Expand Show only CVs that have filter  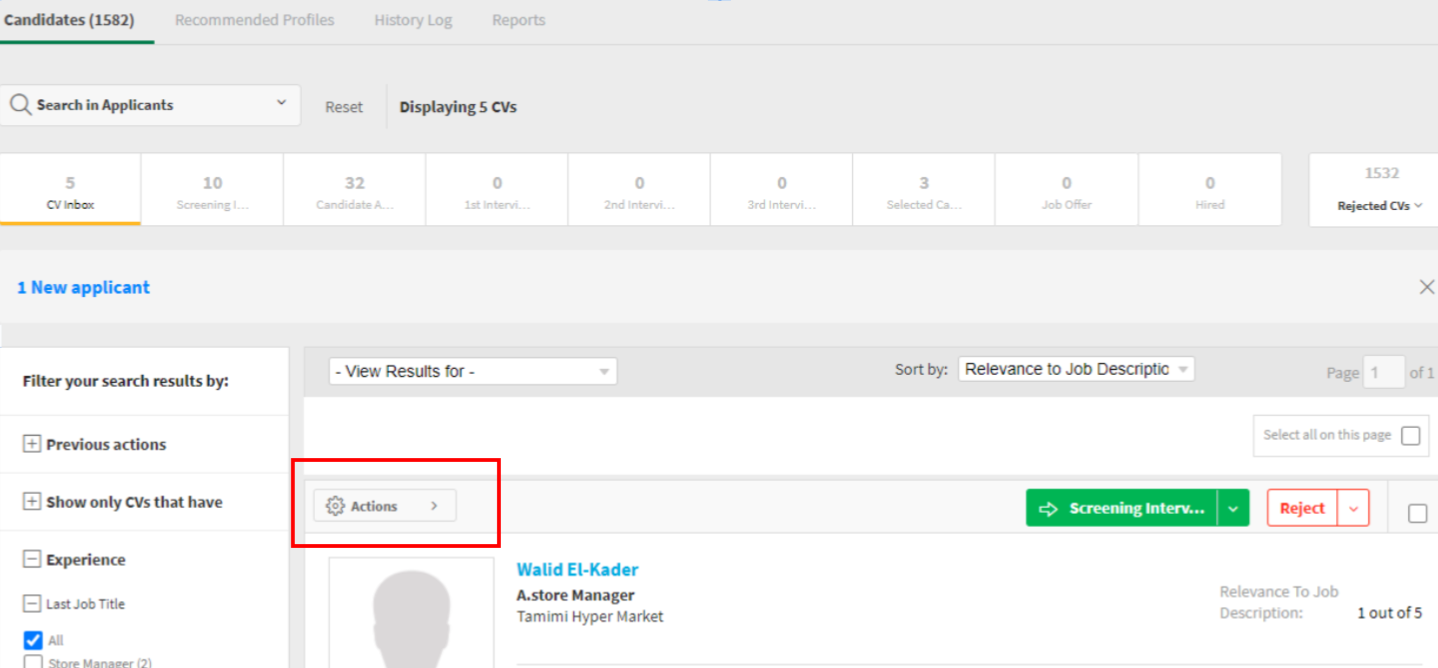point(32,502)
